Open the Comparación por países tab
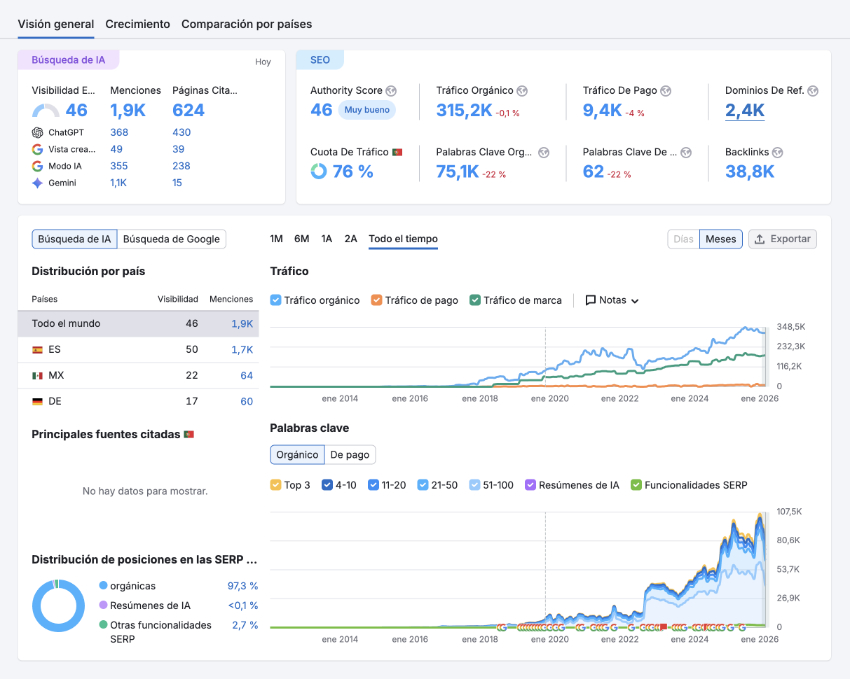The image size is (850, 679). click(246, 24)
